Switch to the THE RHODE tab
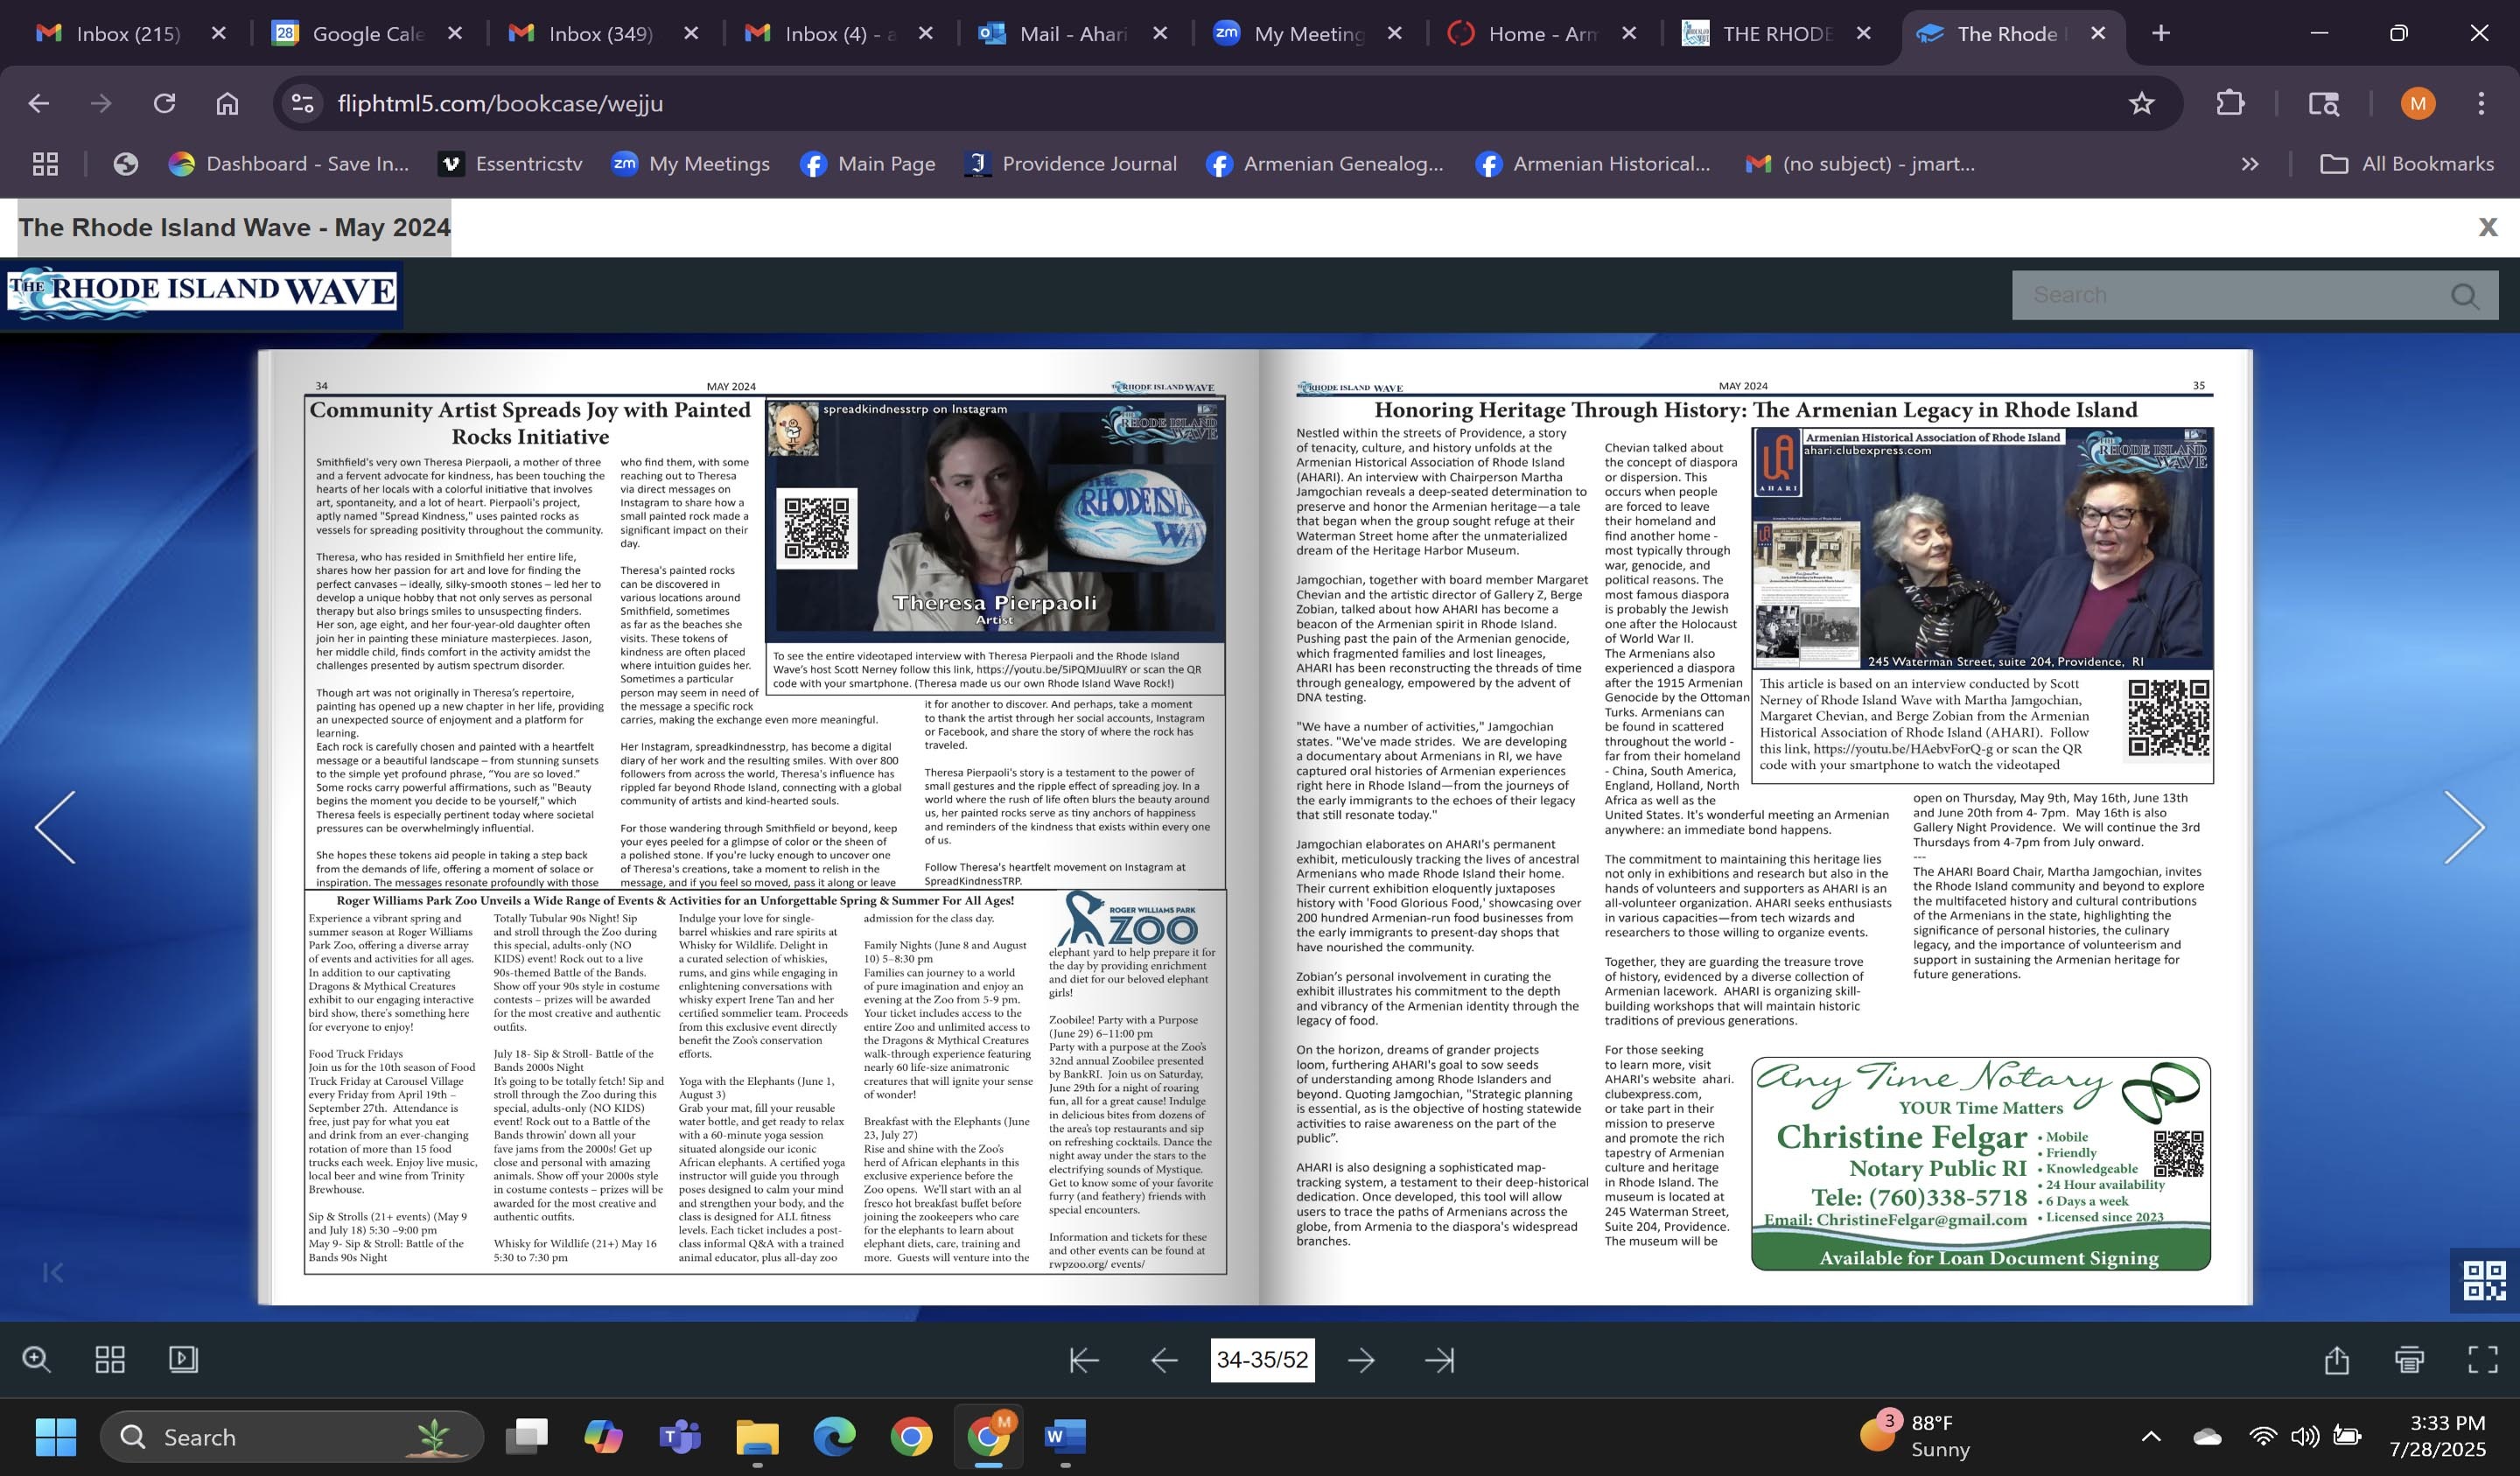This screenshot has width=2520, height=1476. [x=1777, y=34]
